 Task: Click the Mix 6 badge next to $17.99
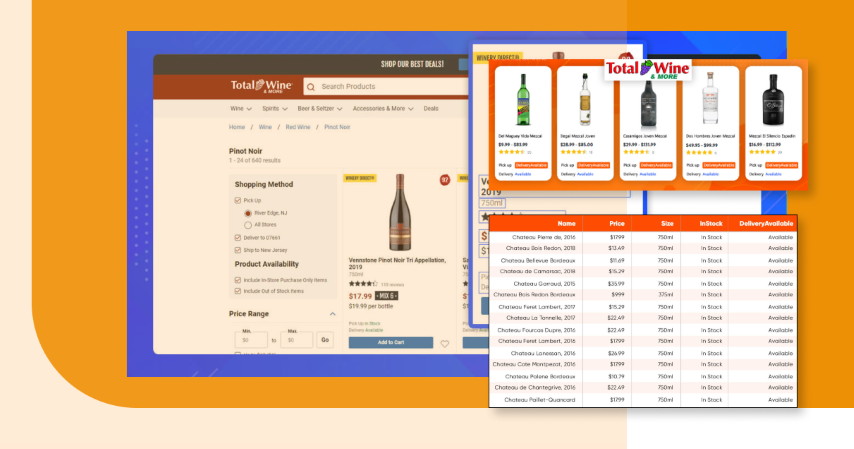(387, 296)
